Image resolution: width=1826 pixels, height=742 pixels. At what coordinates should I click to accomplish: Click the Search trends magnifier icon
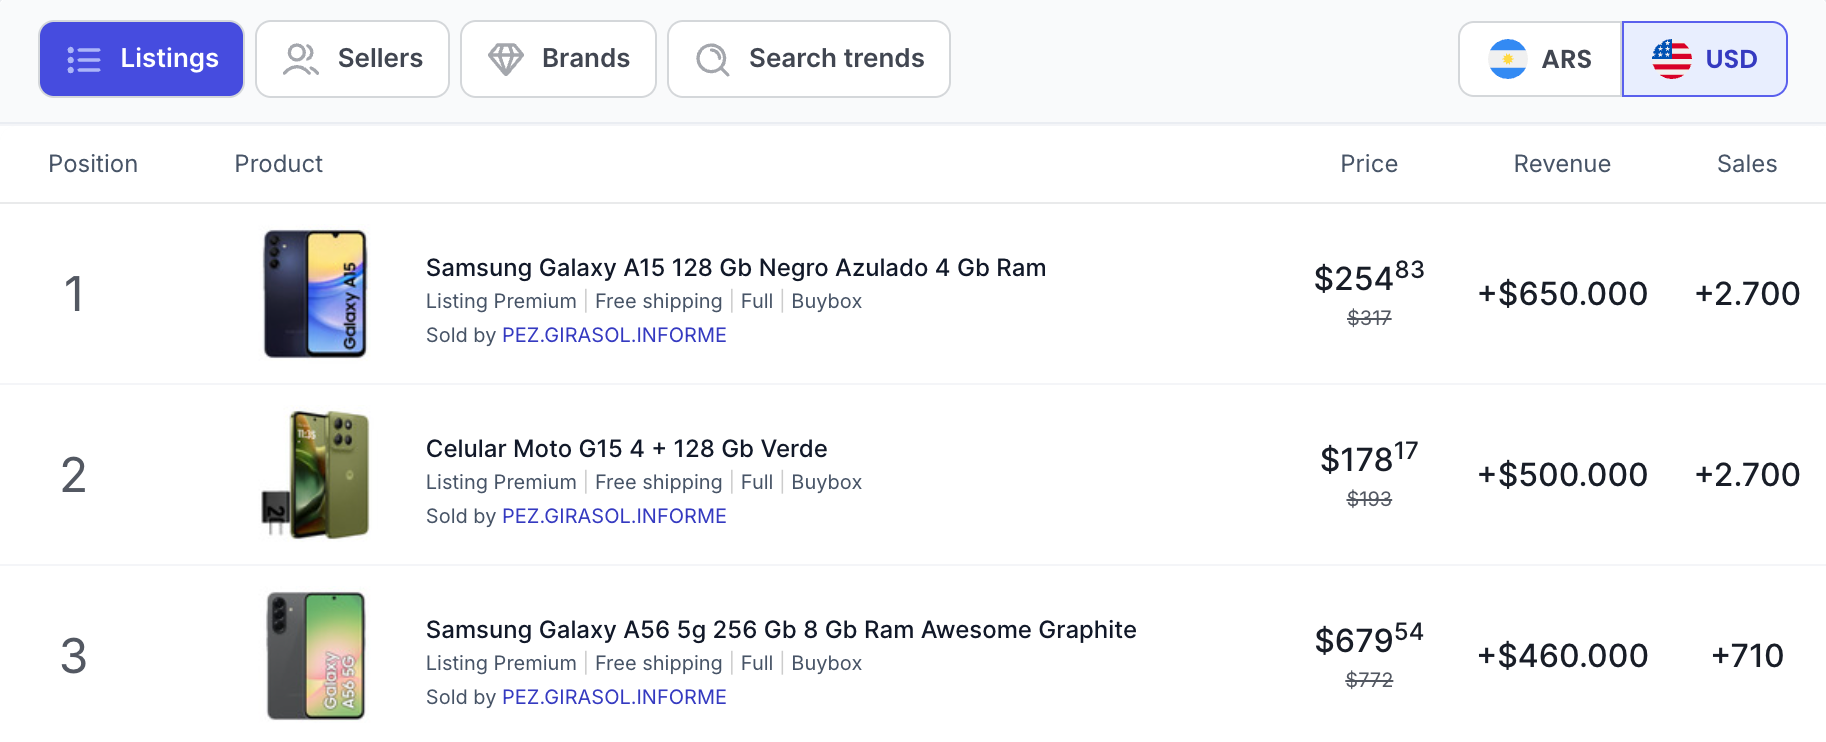point(712,60)
